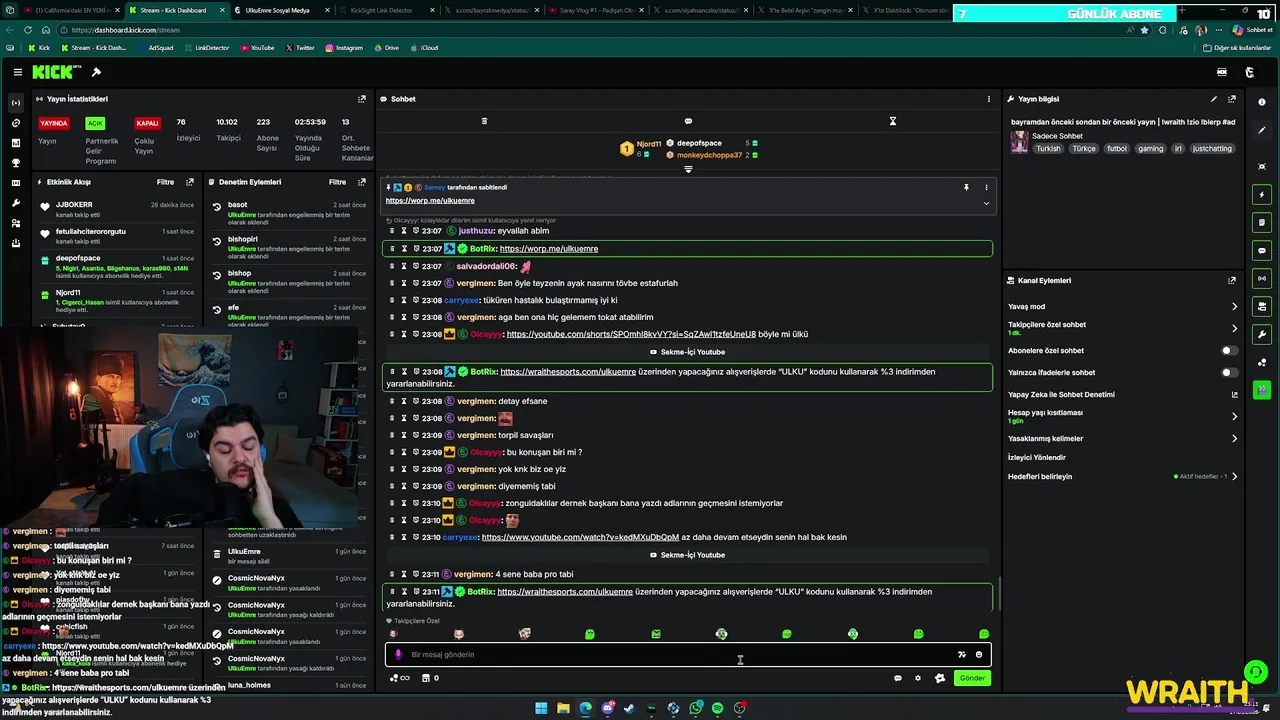Click the Sadece Sohbet category thumbnail
This screenshot has width=1280, height=720.
[1019, 142]
